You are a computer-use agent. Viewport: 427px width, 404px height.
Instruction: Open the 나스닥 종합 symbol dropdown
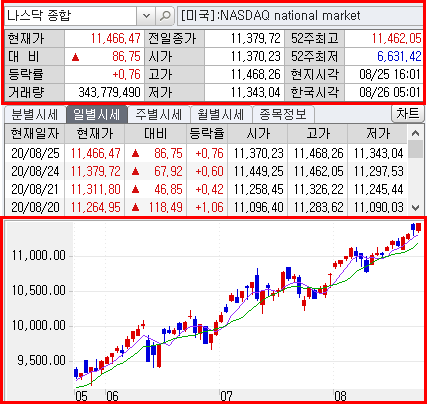[146, 16]
